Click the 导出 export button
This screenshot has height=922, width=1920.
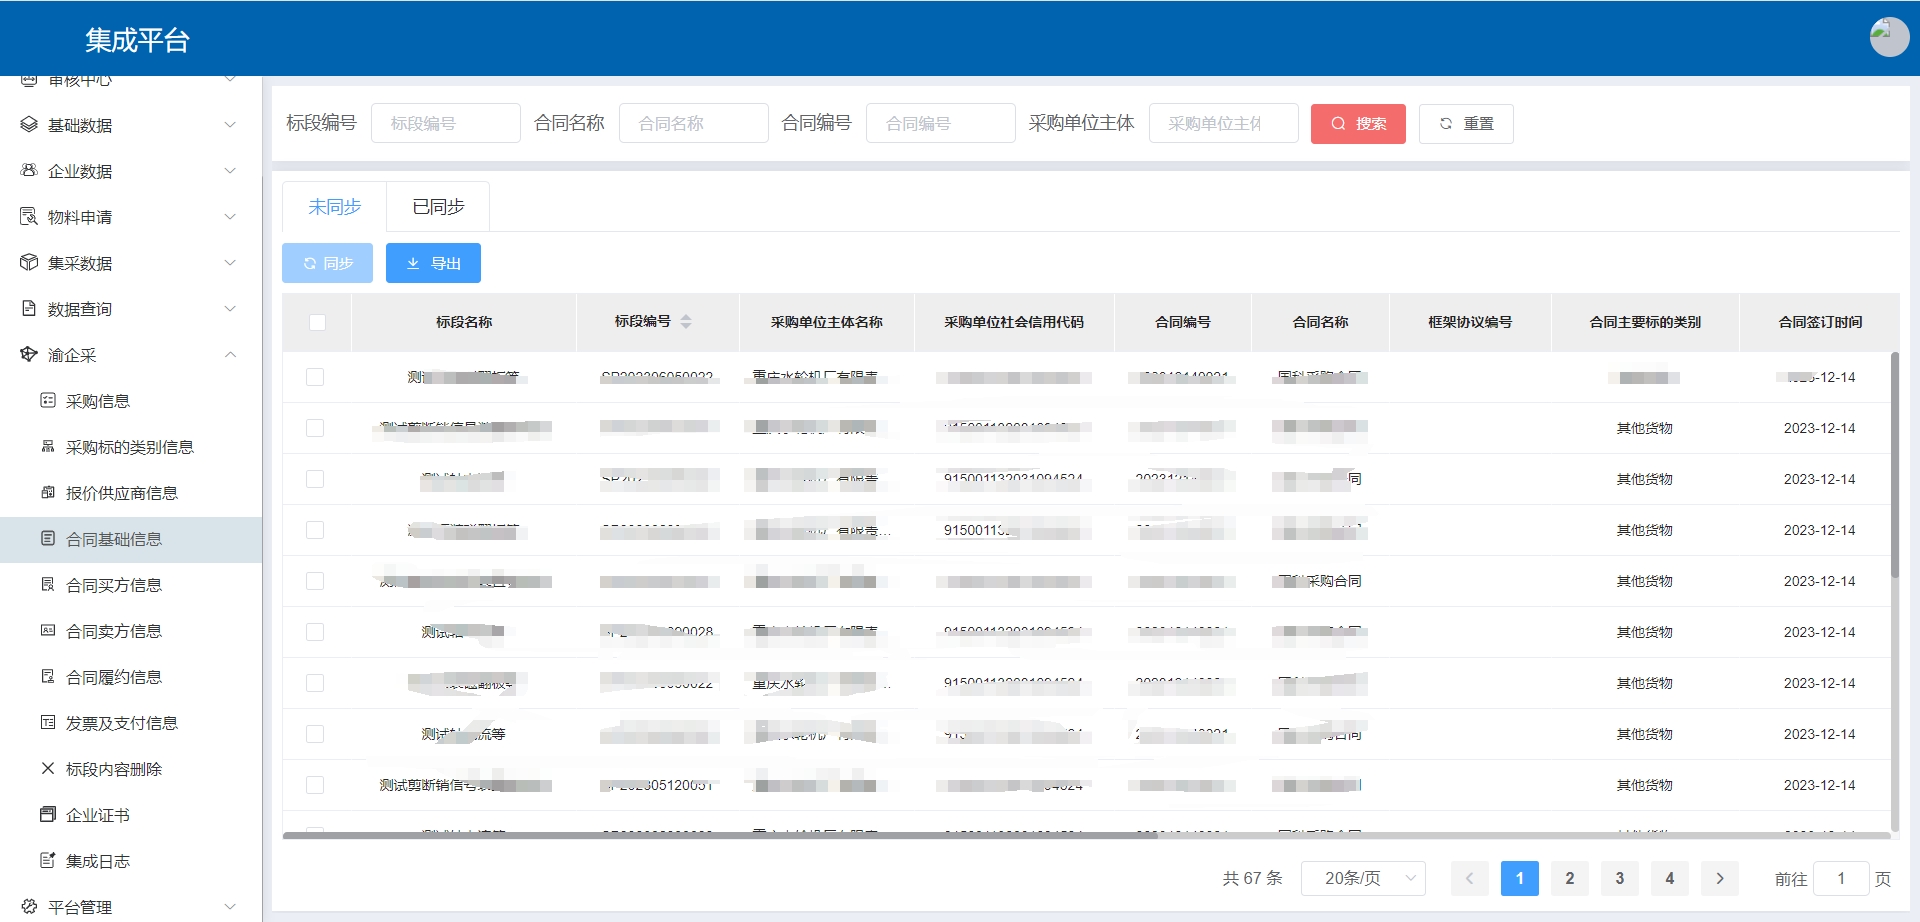[x=433, y=263]
